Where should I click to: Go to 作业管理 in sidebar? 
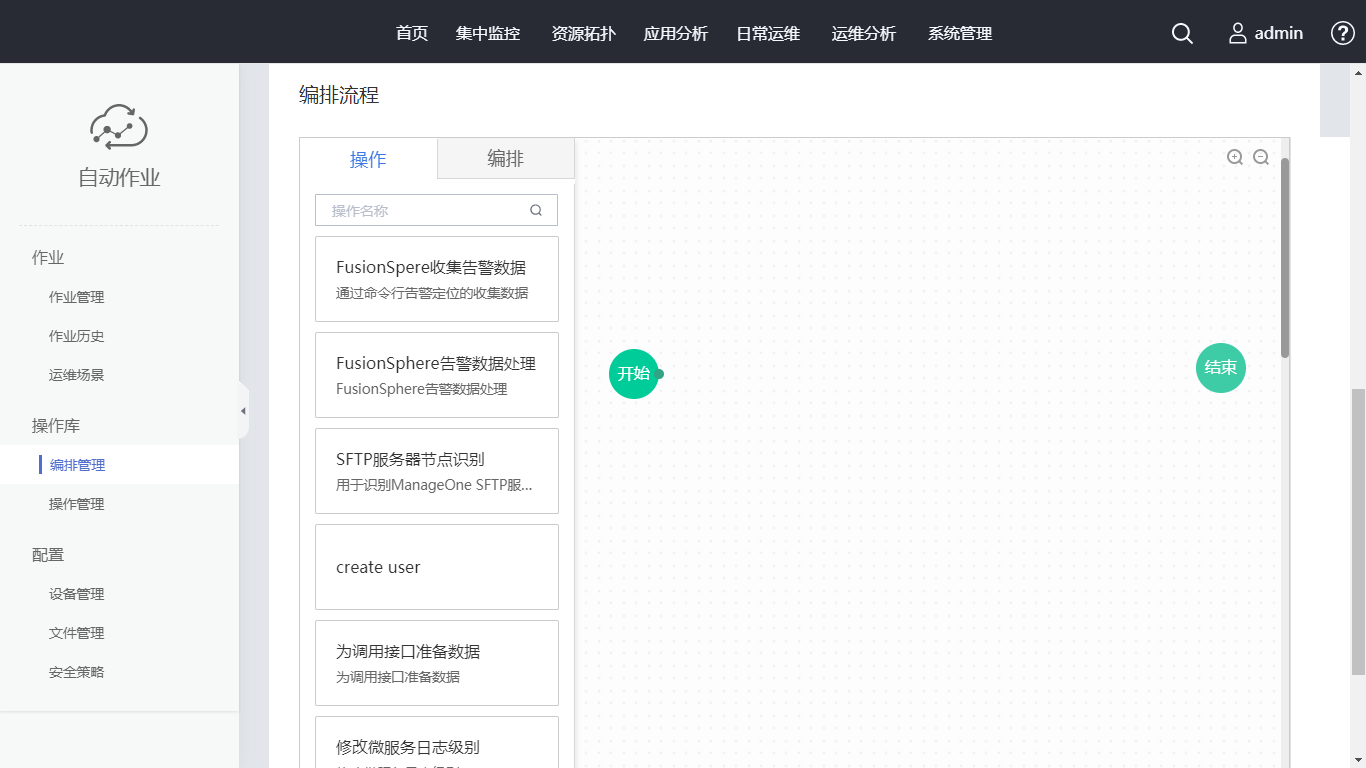pyautogui.click(x=77, y=297)
